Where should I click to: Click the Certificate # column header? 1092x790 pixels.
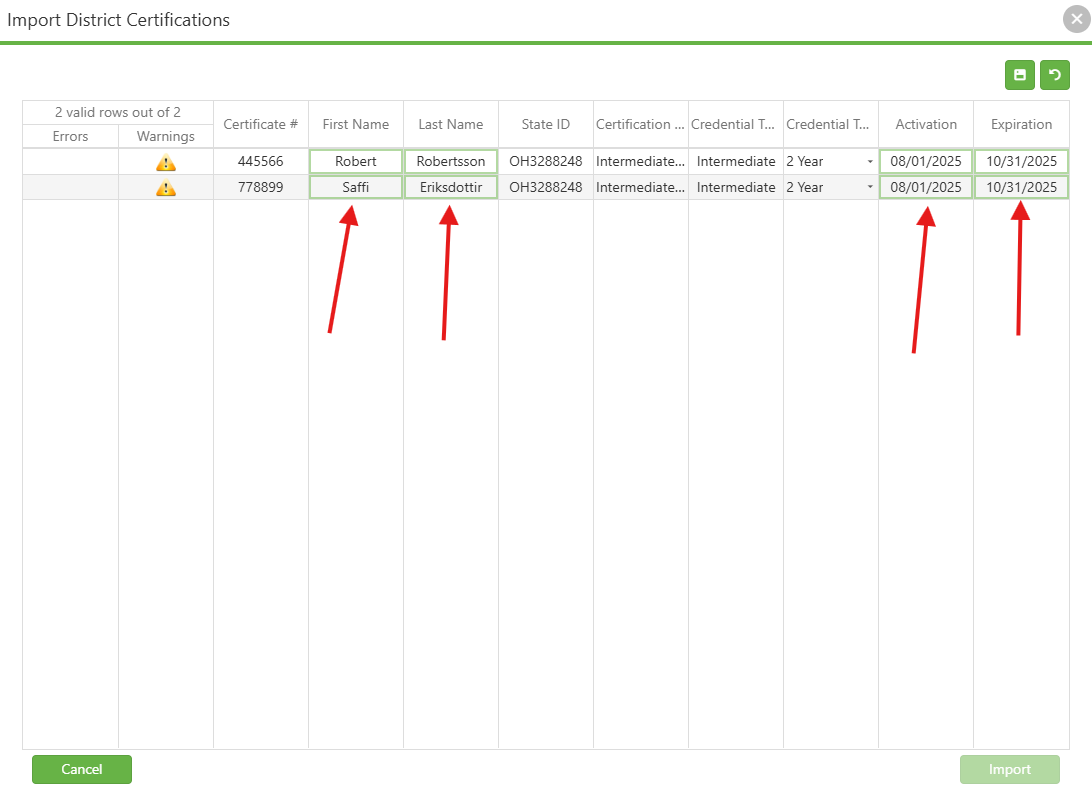tap(260, 124)
